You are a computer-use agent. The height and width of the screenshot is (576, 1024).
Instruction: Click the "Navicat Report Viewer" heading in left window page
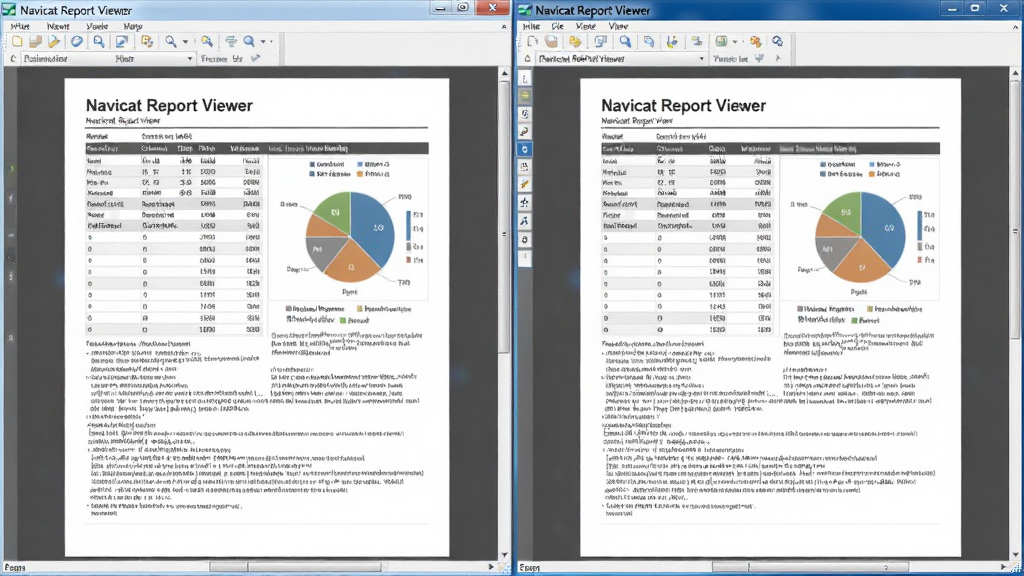(x=169, y=105)
